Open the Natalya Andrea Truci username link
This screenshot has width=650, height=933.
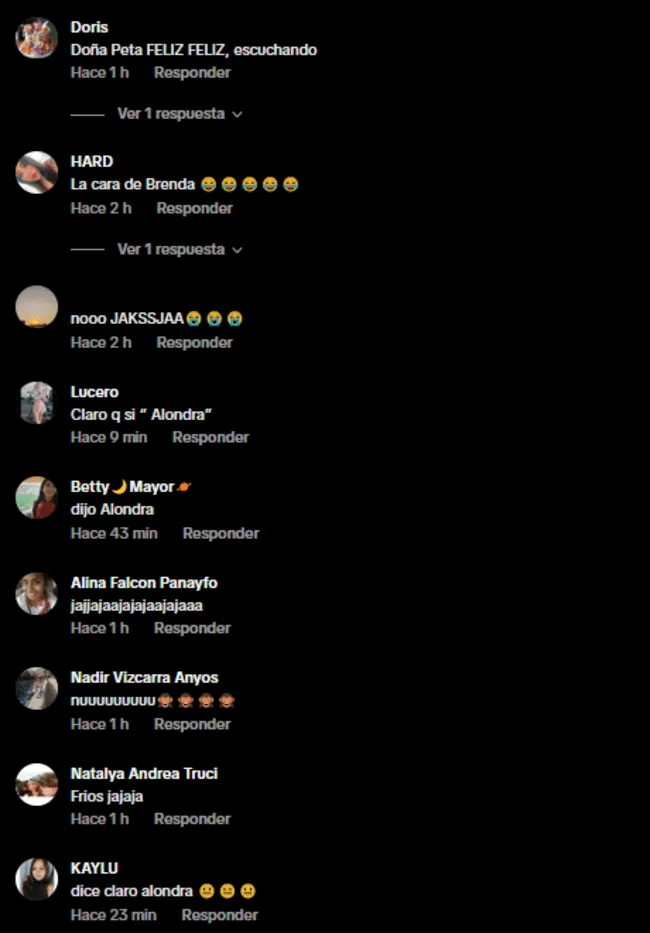click(144, 774)
